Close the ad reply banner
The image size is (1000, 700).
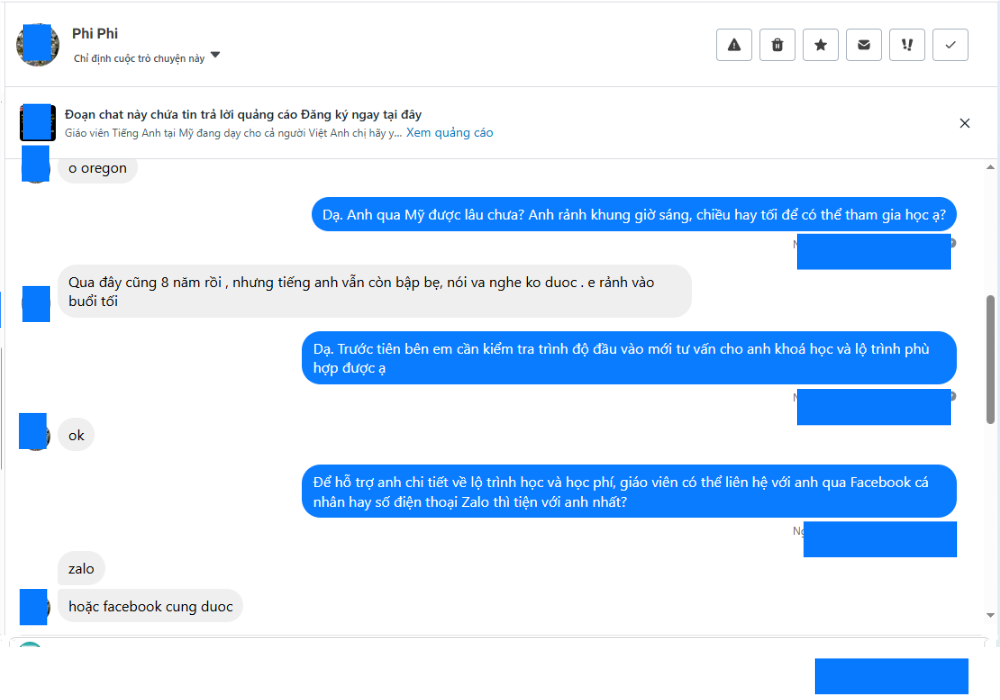pyautogui.click(x=964, y=123)
